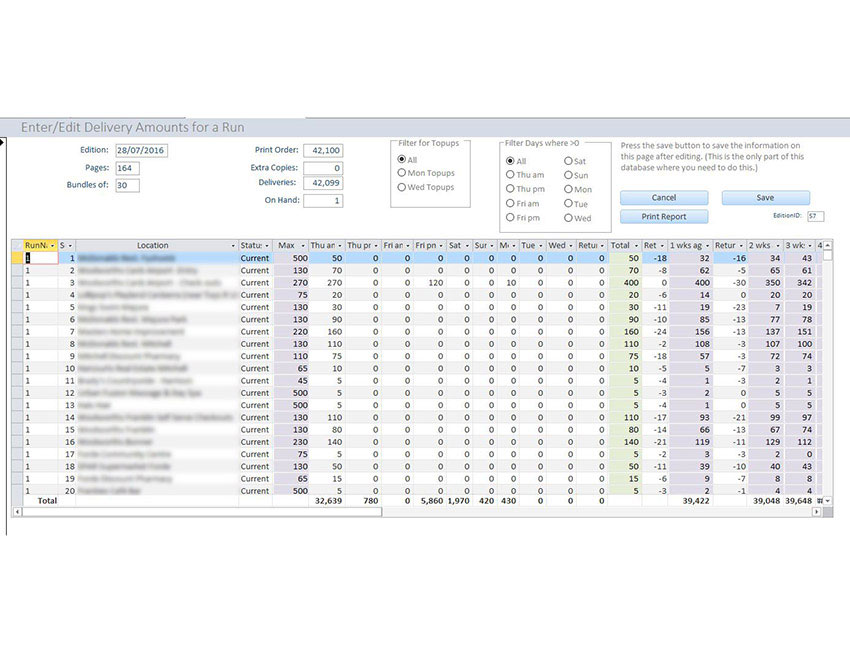This screenshot has width=850, height=653.
Task: Click the Save button
Action: pos(765,198)
